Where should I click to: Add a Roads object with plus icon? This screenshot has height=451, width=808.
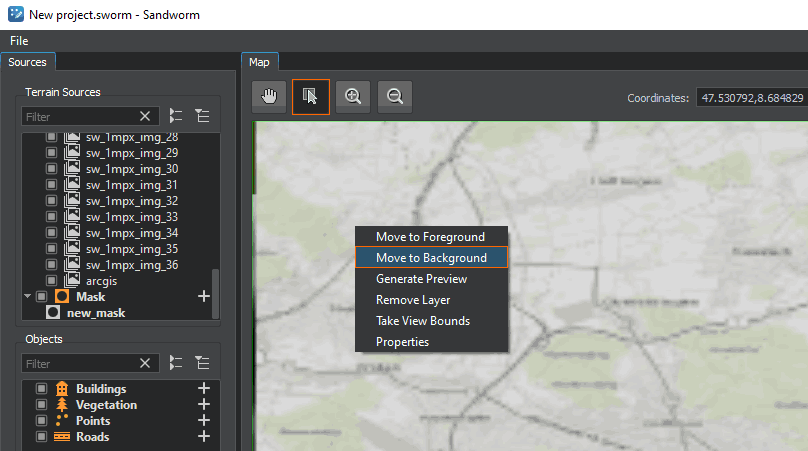(x=204, y=437)
